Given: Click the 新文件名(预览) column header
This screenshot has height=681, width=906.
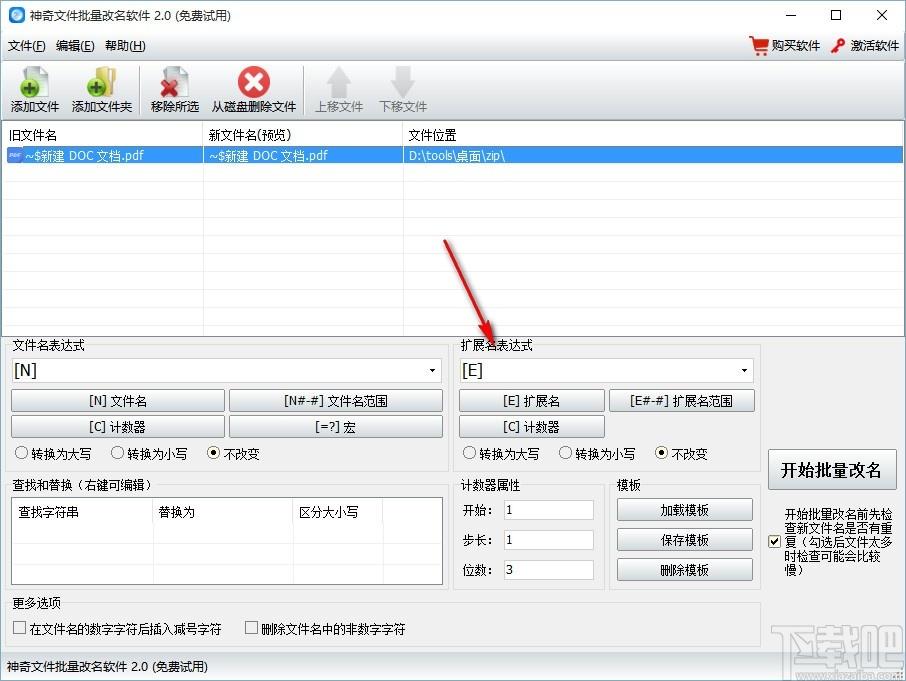Looking at the screenshot, I should 303,135.
